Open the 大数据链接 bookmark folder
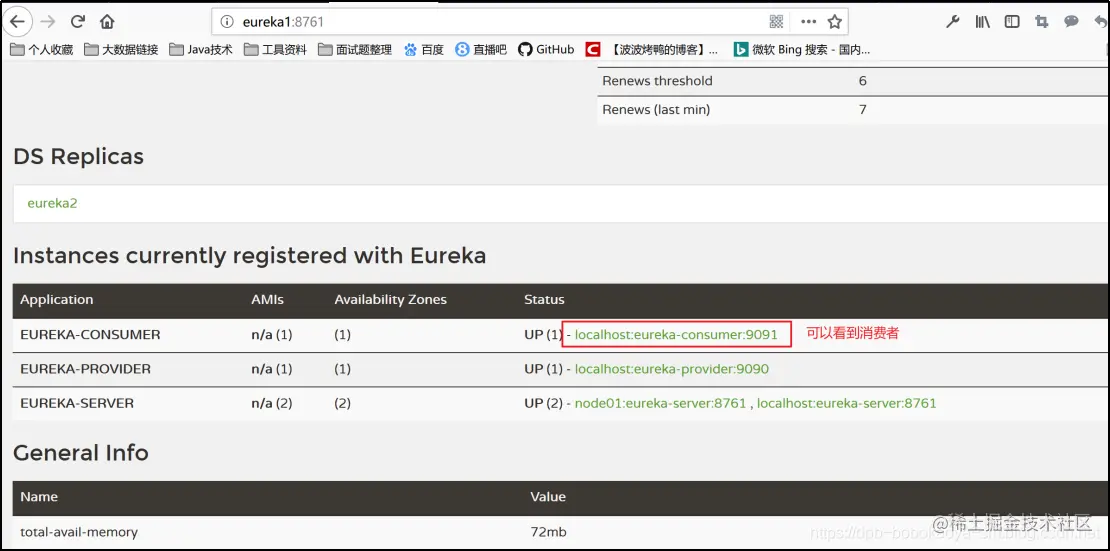Image resolution: width=1110 pixels, height=551 pixels. (121, 50)
